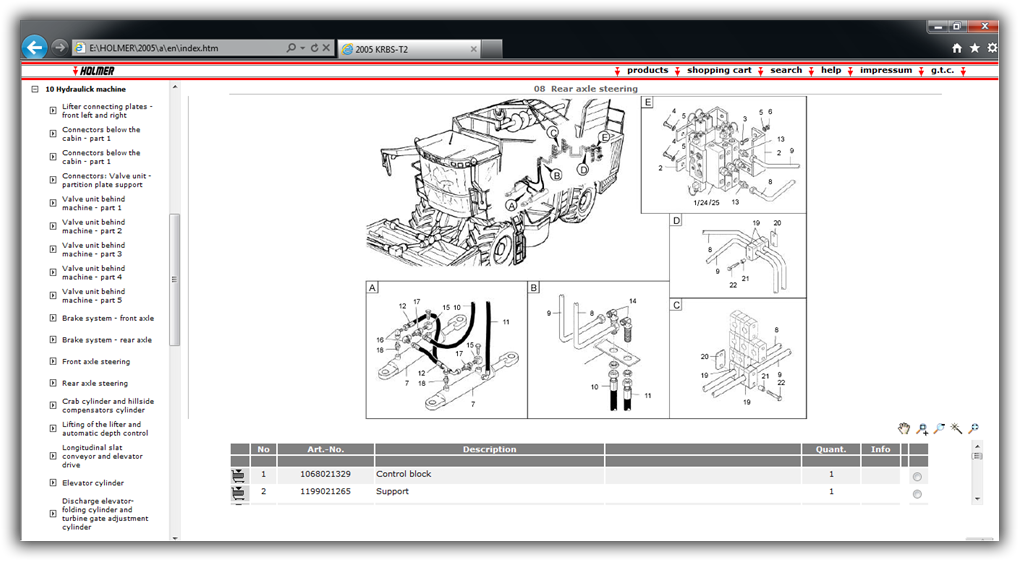
Task: Expand Valve unit behind machine part 3
Action: pyautogui.click(x=53, y=249)
